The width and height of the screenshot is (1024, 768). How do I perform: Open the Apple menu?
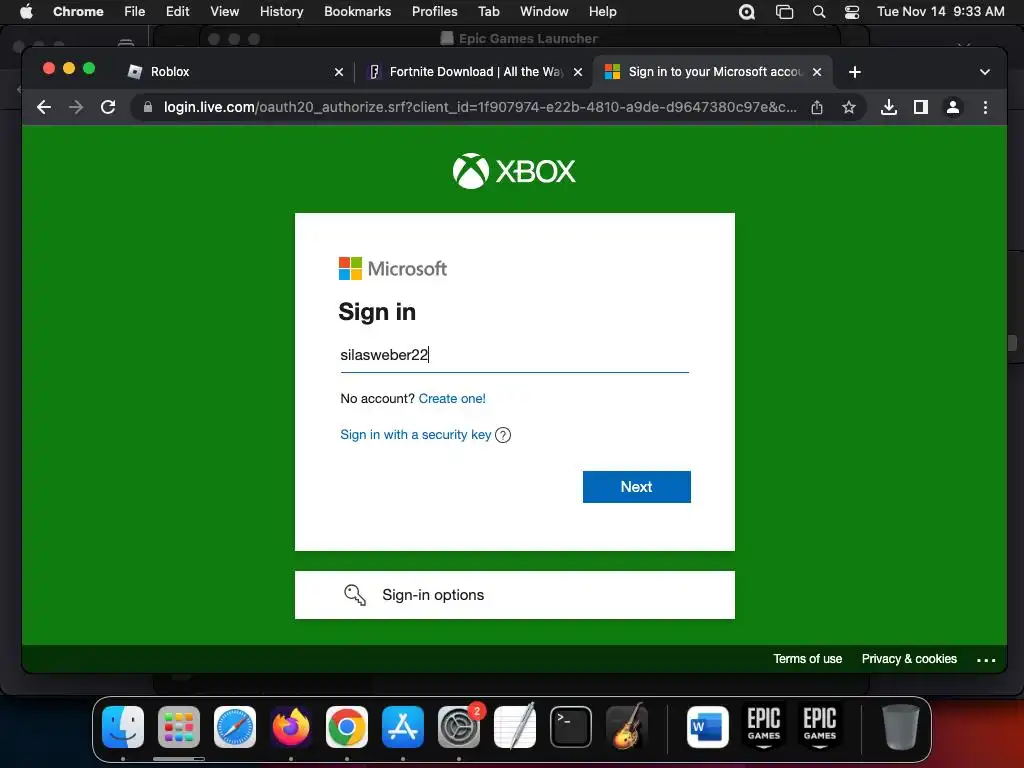coord(26,12)
